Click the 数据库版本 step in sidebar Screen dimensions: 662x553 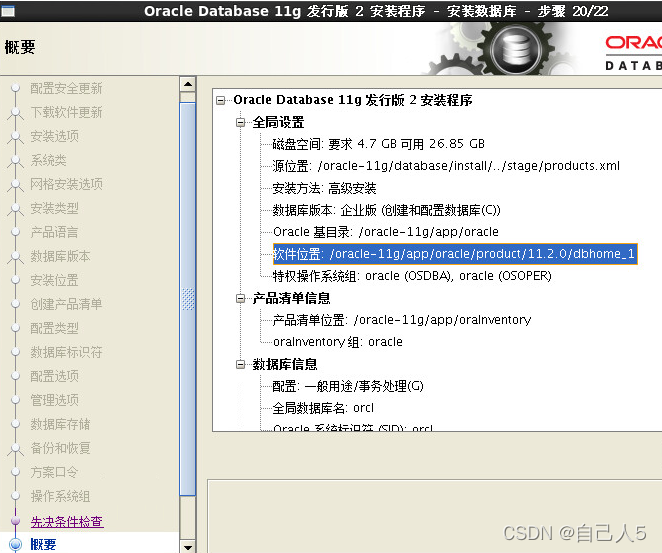[x=60, y=256]
